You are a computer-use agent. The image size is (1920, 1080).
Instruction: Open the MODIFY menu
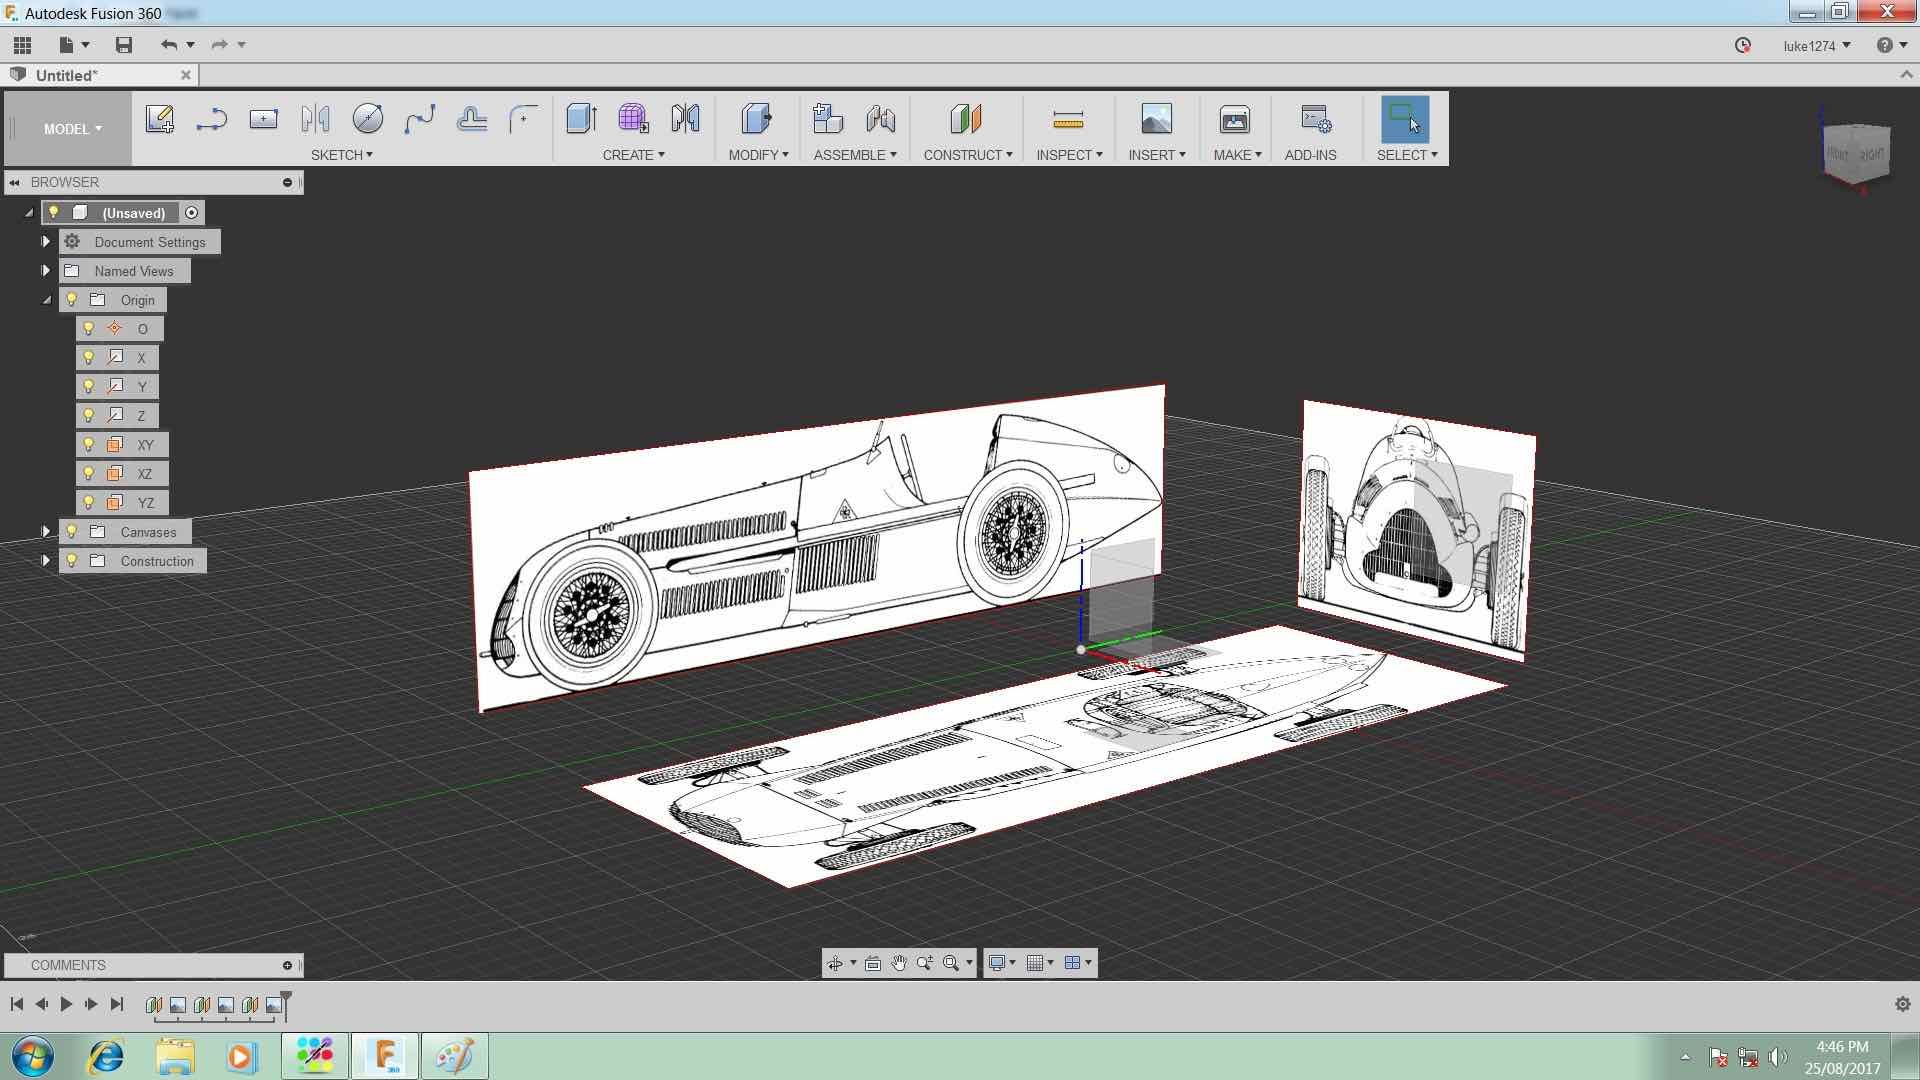[758, 155]
